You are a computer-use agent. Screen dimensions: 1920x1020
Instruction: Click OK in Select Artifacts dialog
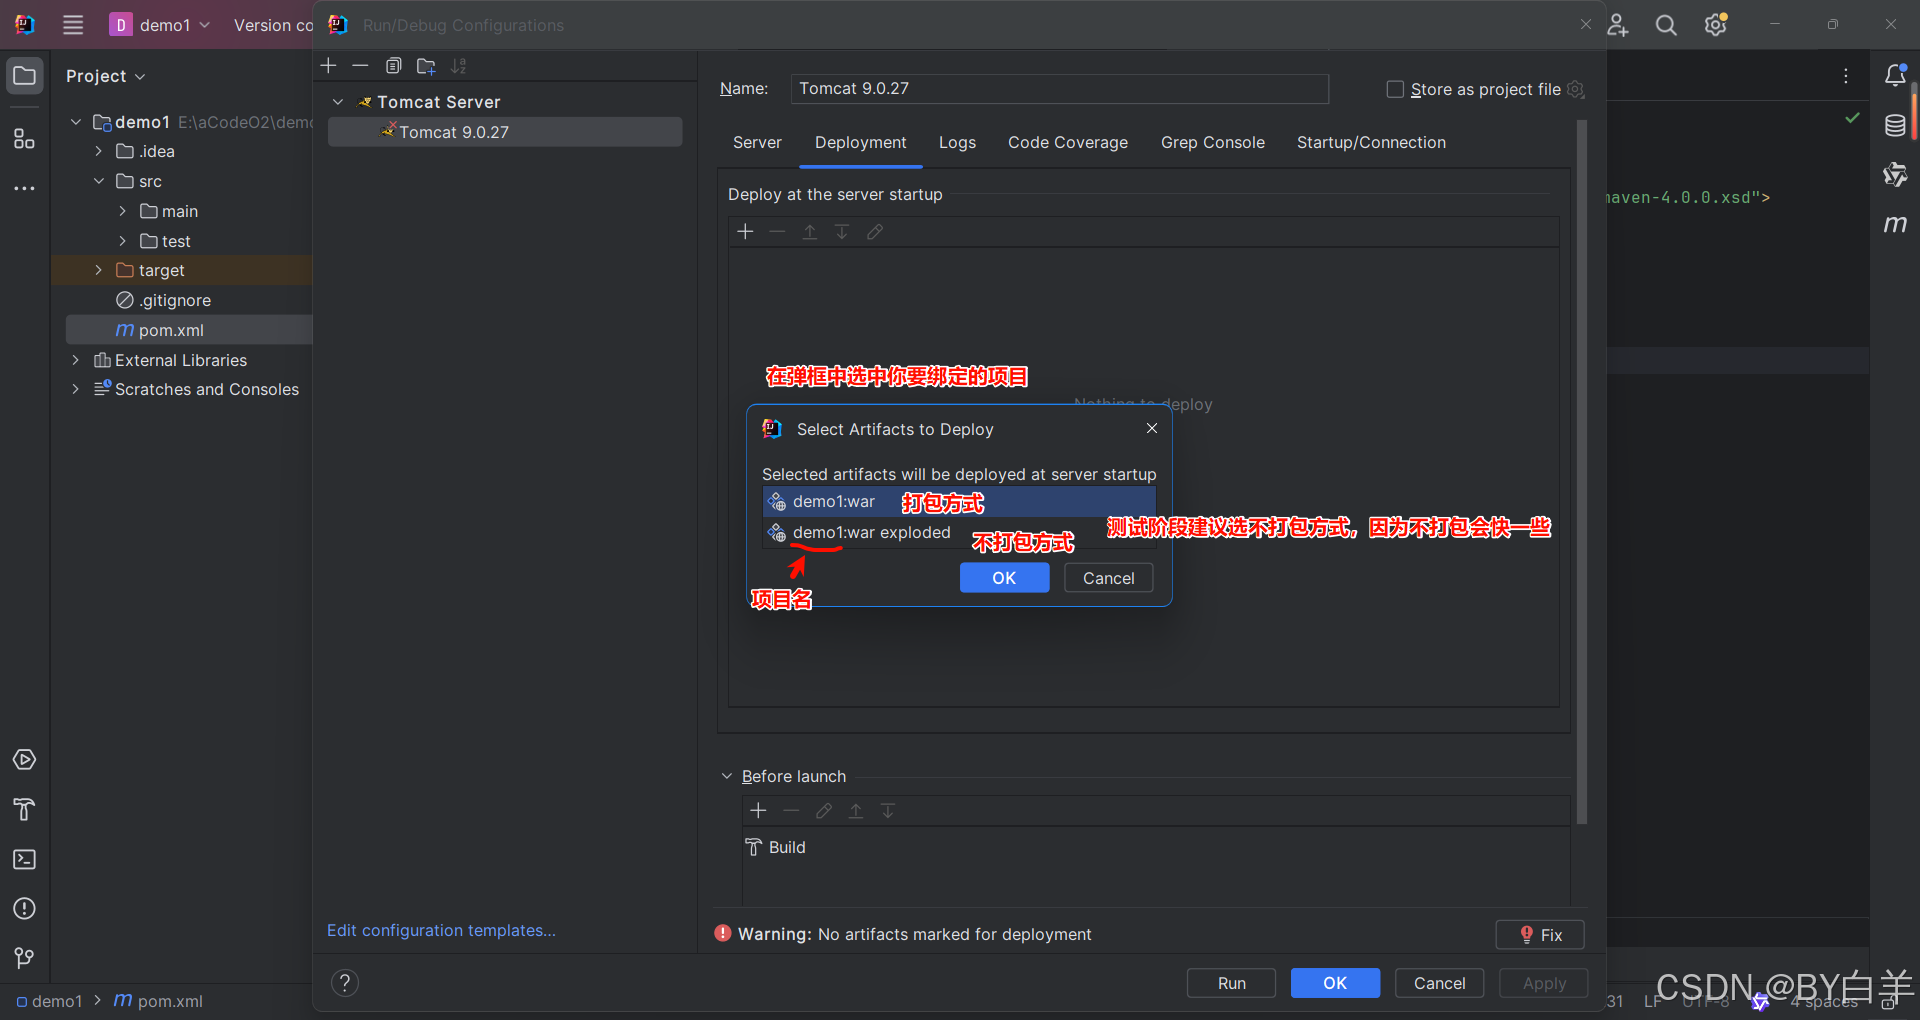[1004, 578]
